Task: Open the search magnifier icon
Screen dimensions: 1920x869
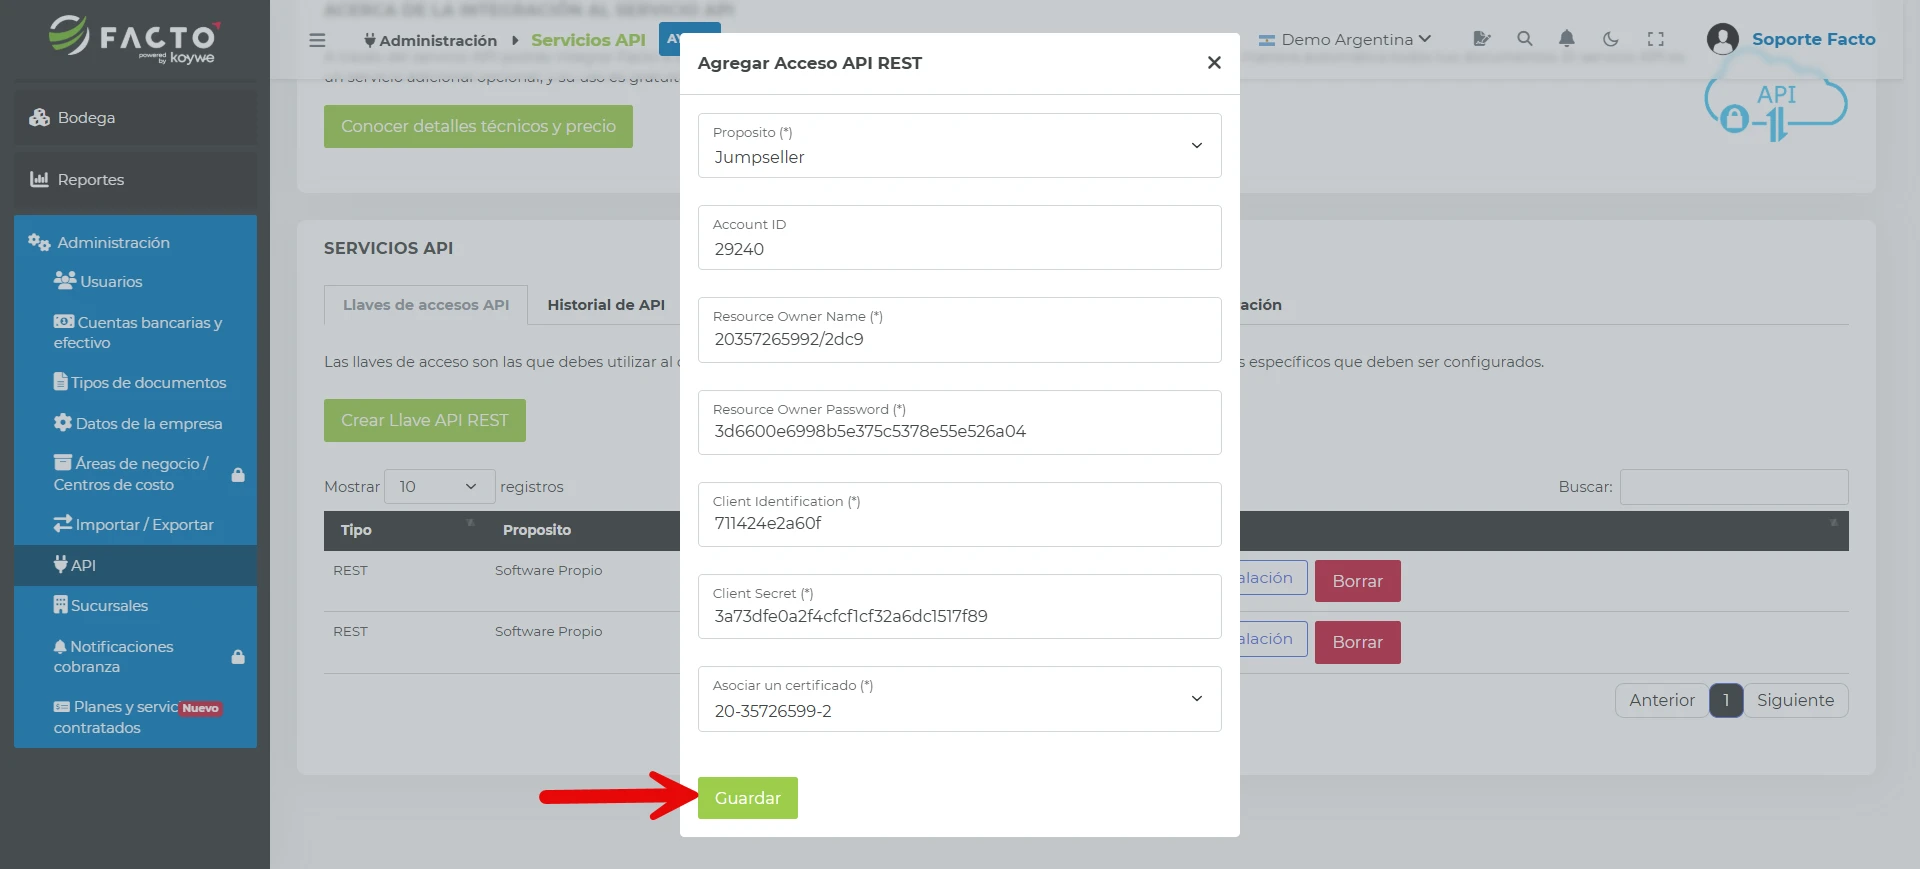Action: pos(1524,39)
